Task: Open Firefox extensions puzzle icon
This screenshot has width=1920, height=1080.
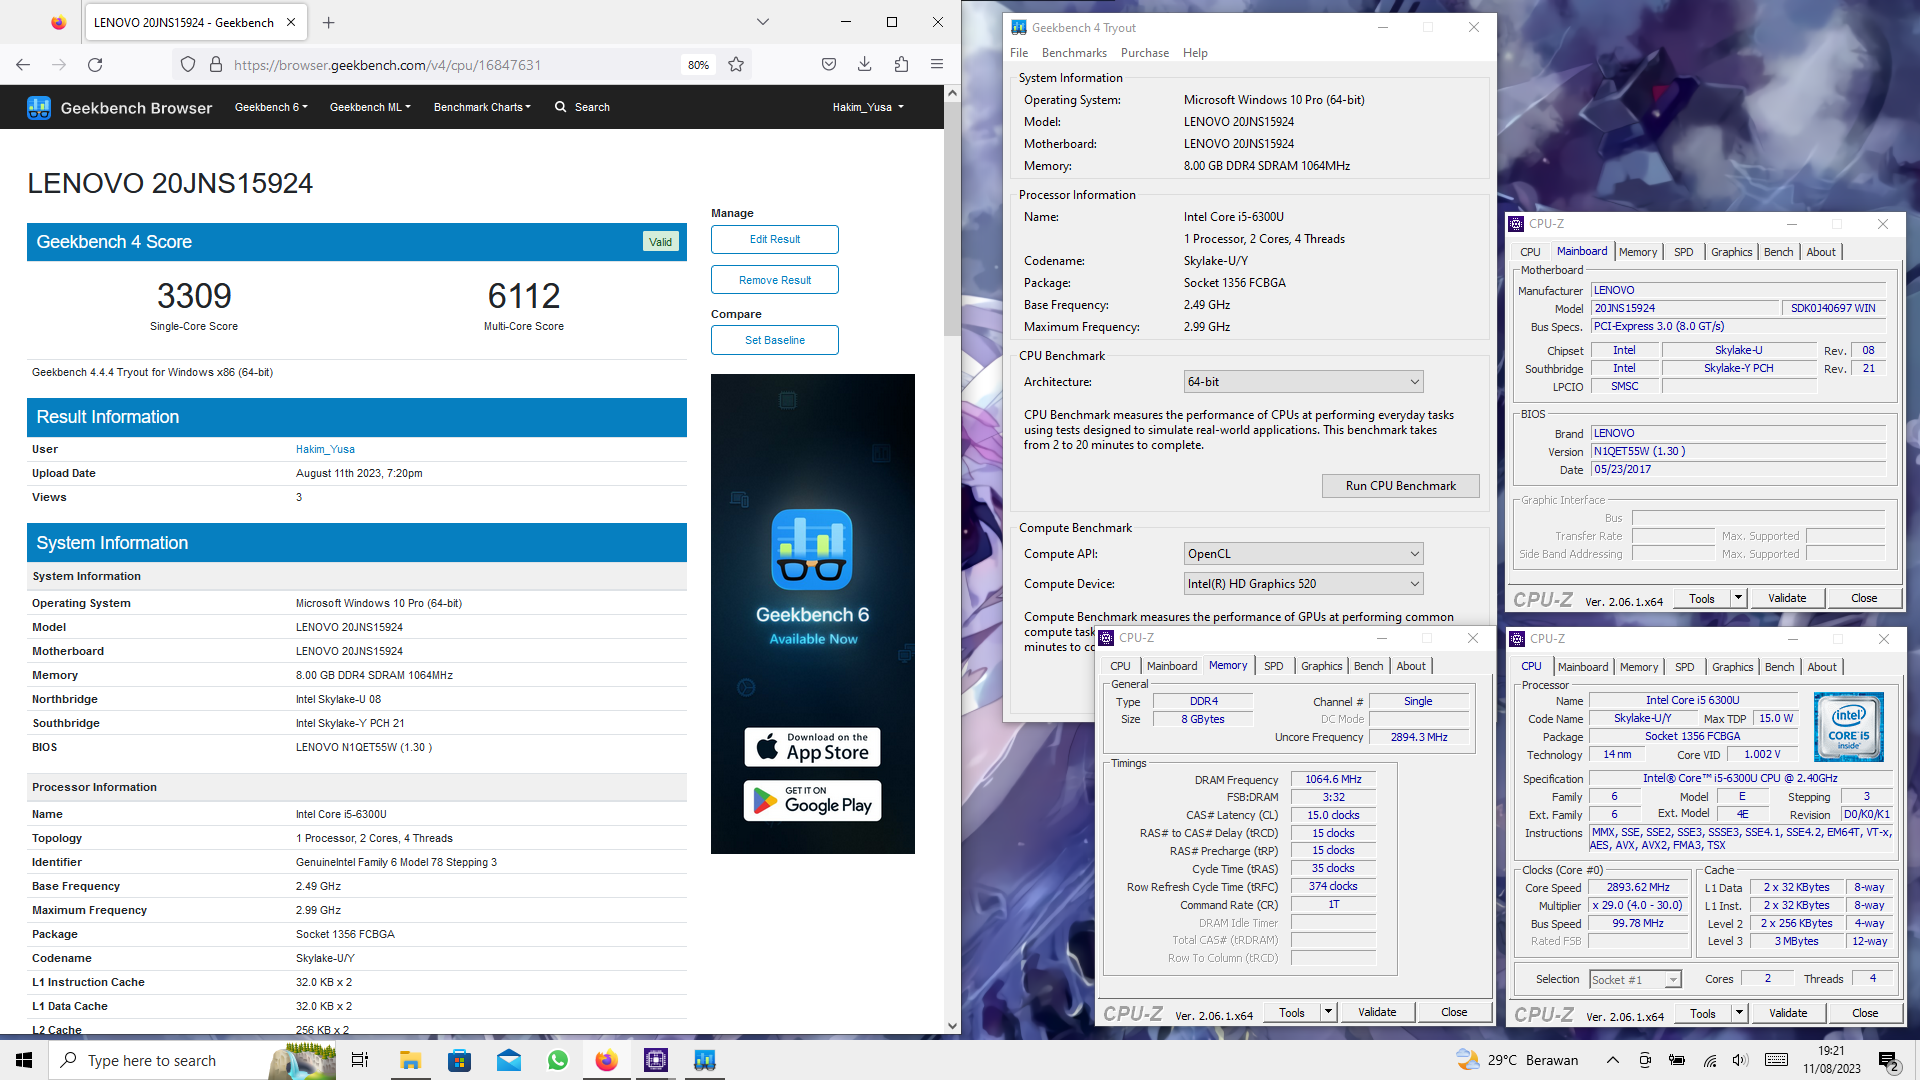Action: (x=901, y=65)
